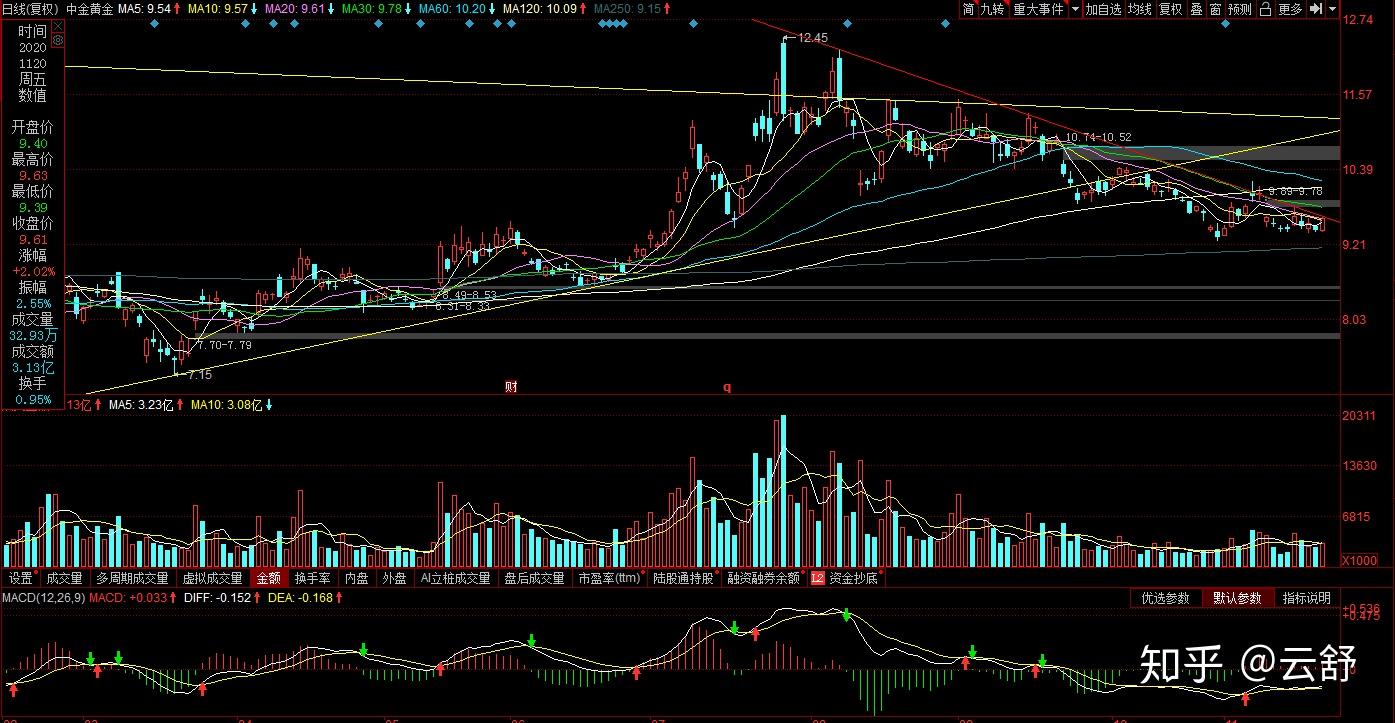Click 日线(复权) period selector
Viewport: 1395px width, 723px height.
[x=31, y=8]
